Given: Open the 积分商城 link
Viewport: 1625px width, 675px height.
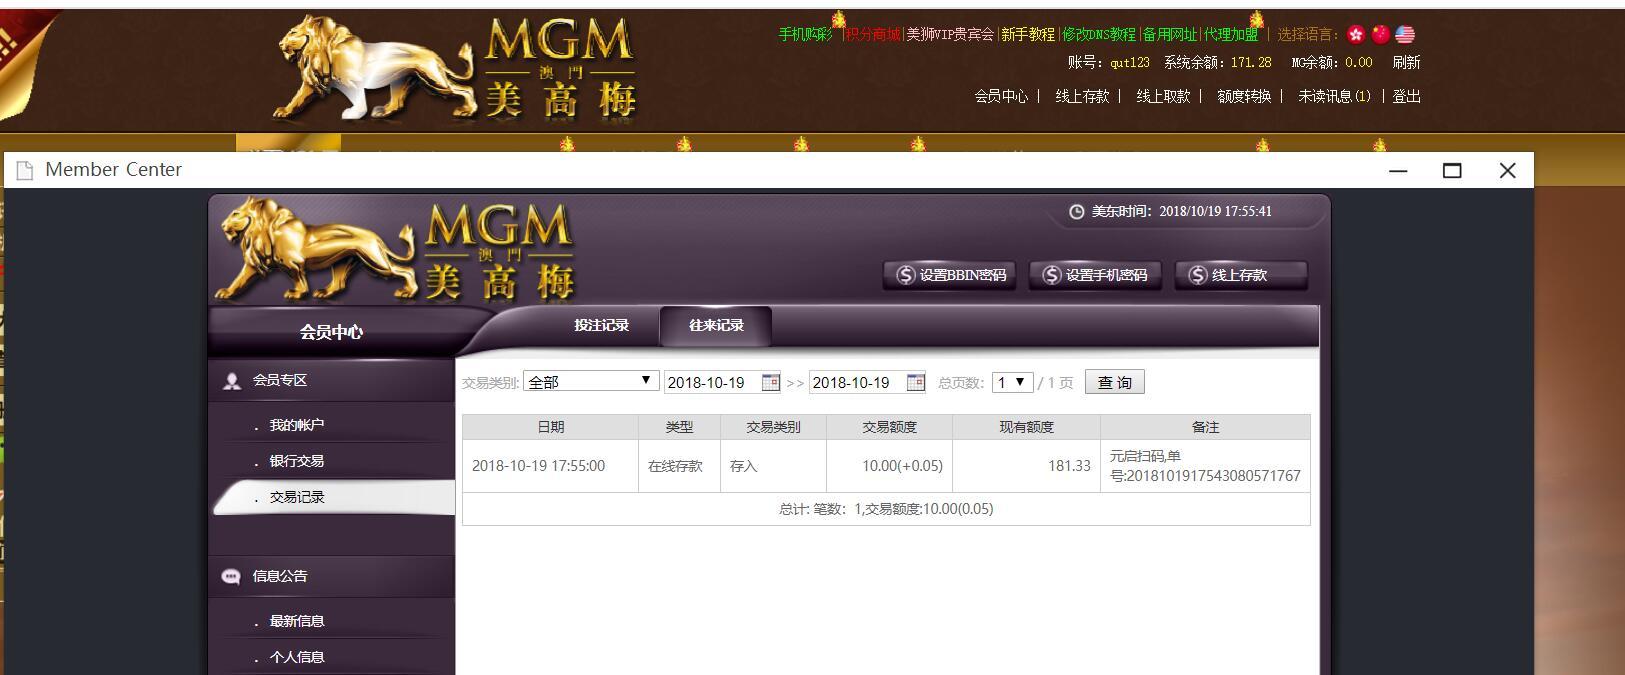Looking at the screenshot, I should point(872,34).
